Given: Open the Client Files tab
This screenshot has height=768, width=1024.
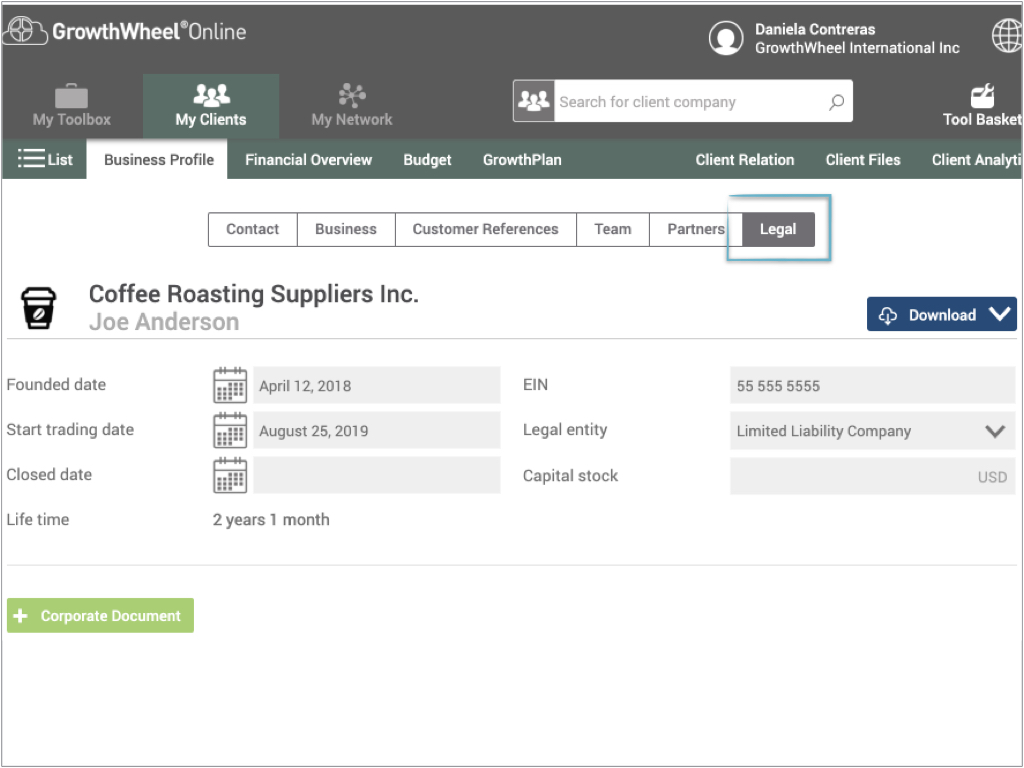Looking at the screenshot, I should (863, 160).
